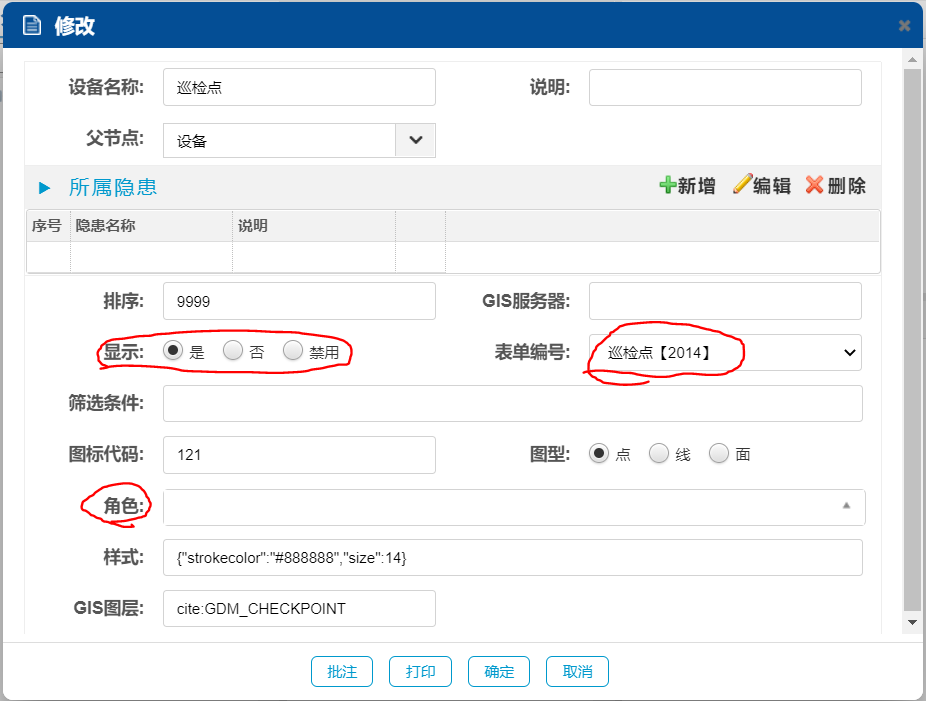
Task: Open the 父节点 dropdown arrow
Action: tap(415, 141)
